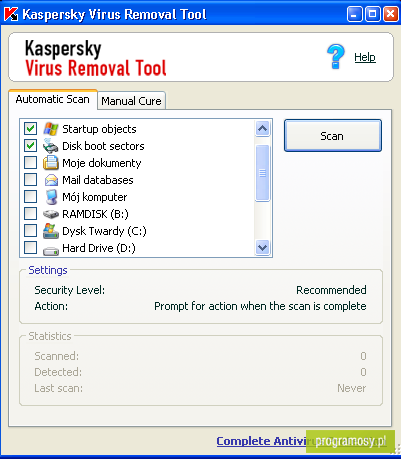Image resolution: width=401 pixels, height=459 pixels.
Task: Click the Detected: label
Action: coord(58,372)
